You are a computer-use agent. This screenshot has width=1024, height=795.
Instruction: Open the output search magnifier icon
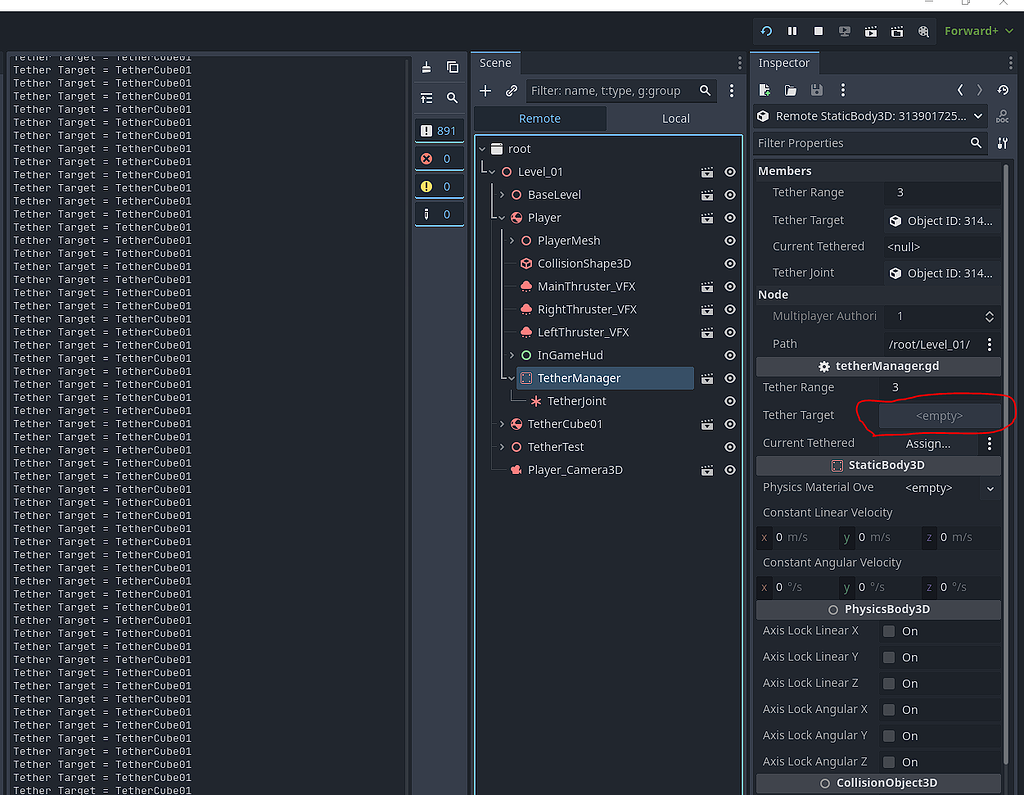[x=452, y=98]
